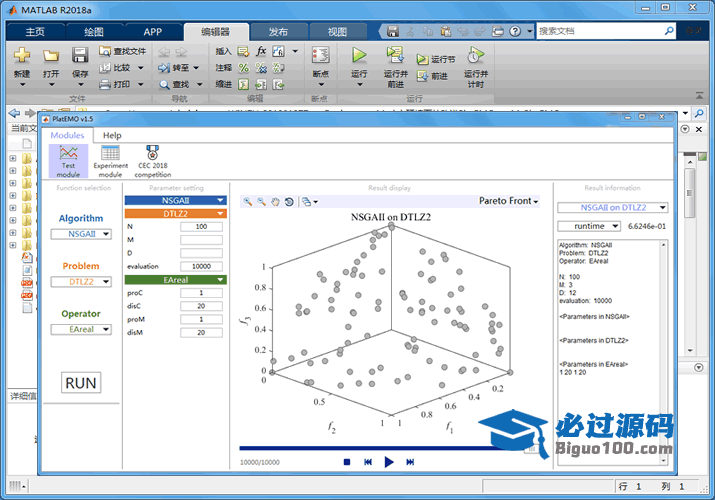Click the 保存 (Save) disk icon
Image resolution: width=715 pixels, height=500 pixels.
pos(80,55)
